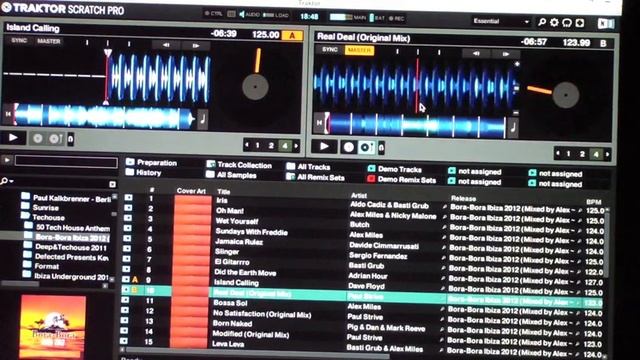The height and width of the screenshot is (360, 640).
Task: Disable MASTER on Deck B
Action: tap(359, 50)
